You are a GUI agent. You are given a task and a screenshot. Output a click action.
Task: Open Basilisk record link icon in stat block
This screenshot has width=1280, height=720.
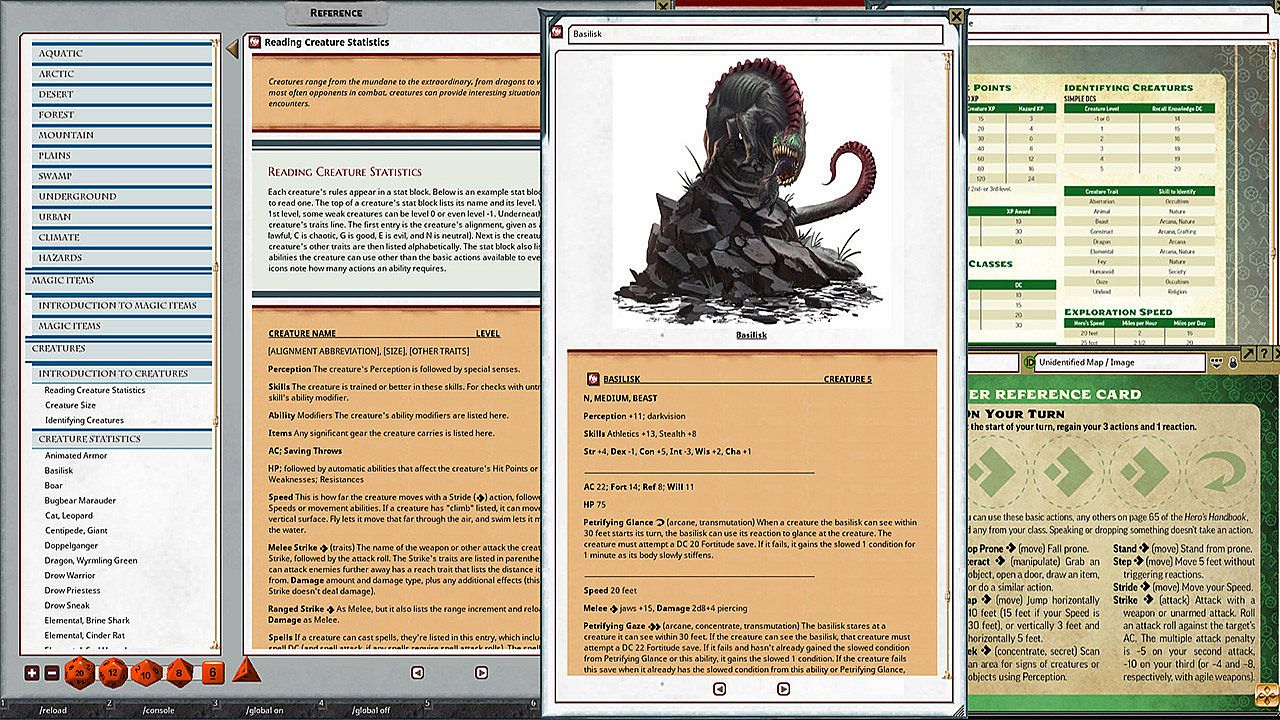(x=593, y=380)
